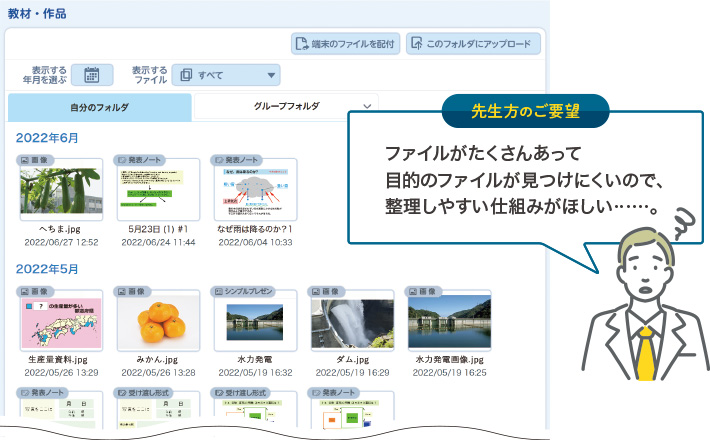
Task: Click the date 2022/05/19 16:32
Action: [x=255, y=373]
